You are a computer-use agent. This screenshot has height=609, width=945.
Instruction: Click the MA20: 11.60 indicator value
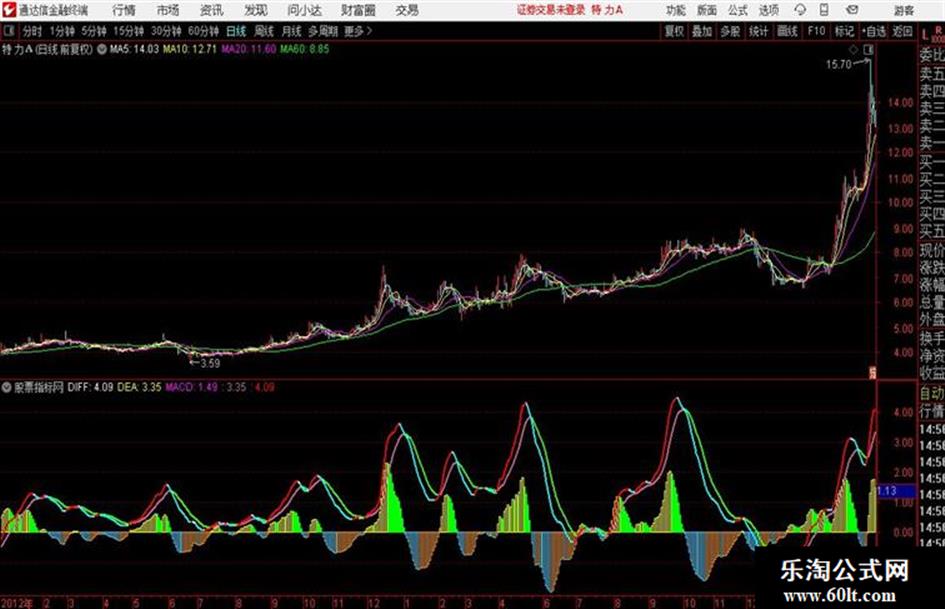click(249, 49)
